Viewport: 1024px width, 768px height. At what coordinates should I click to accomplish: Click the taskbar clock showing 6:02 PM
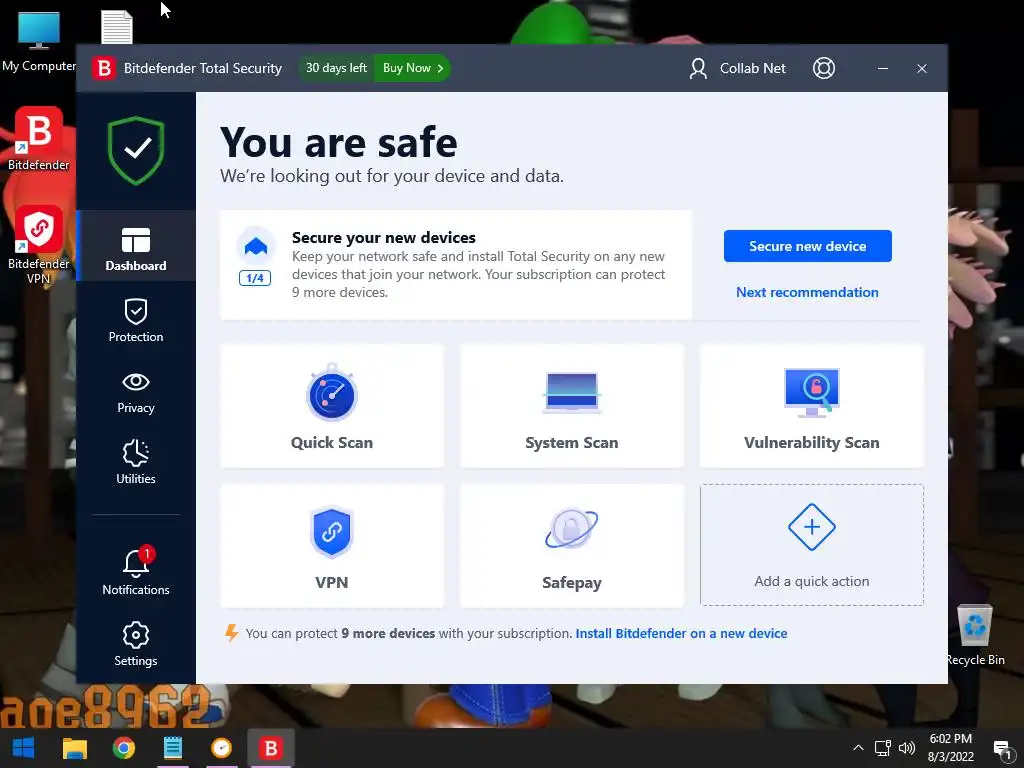pos(950,748)
